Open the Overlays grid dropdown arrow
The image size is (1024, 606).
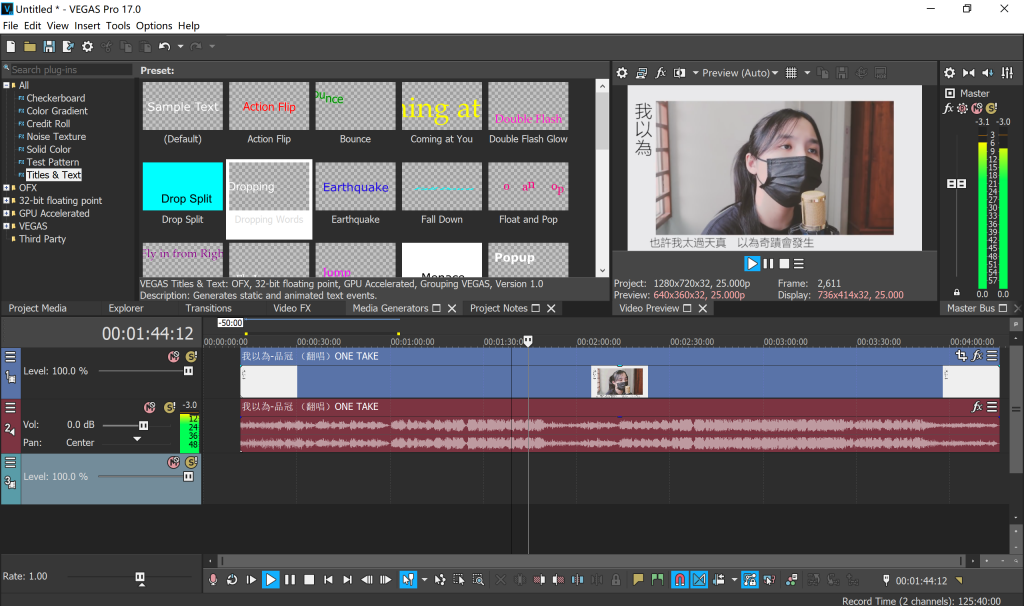click(x=807, y=72)
